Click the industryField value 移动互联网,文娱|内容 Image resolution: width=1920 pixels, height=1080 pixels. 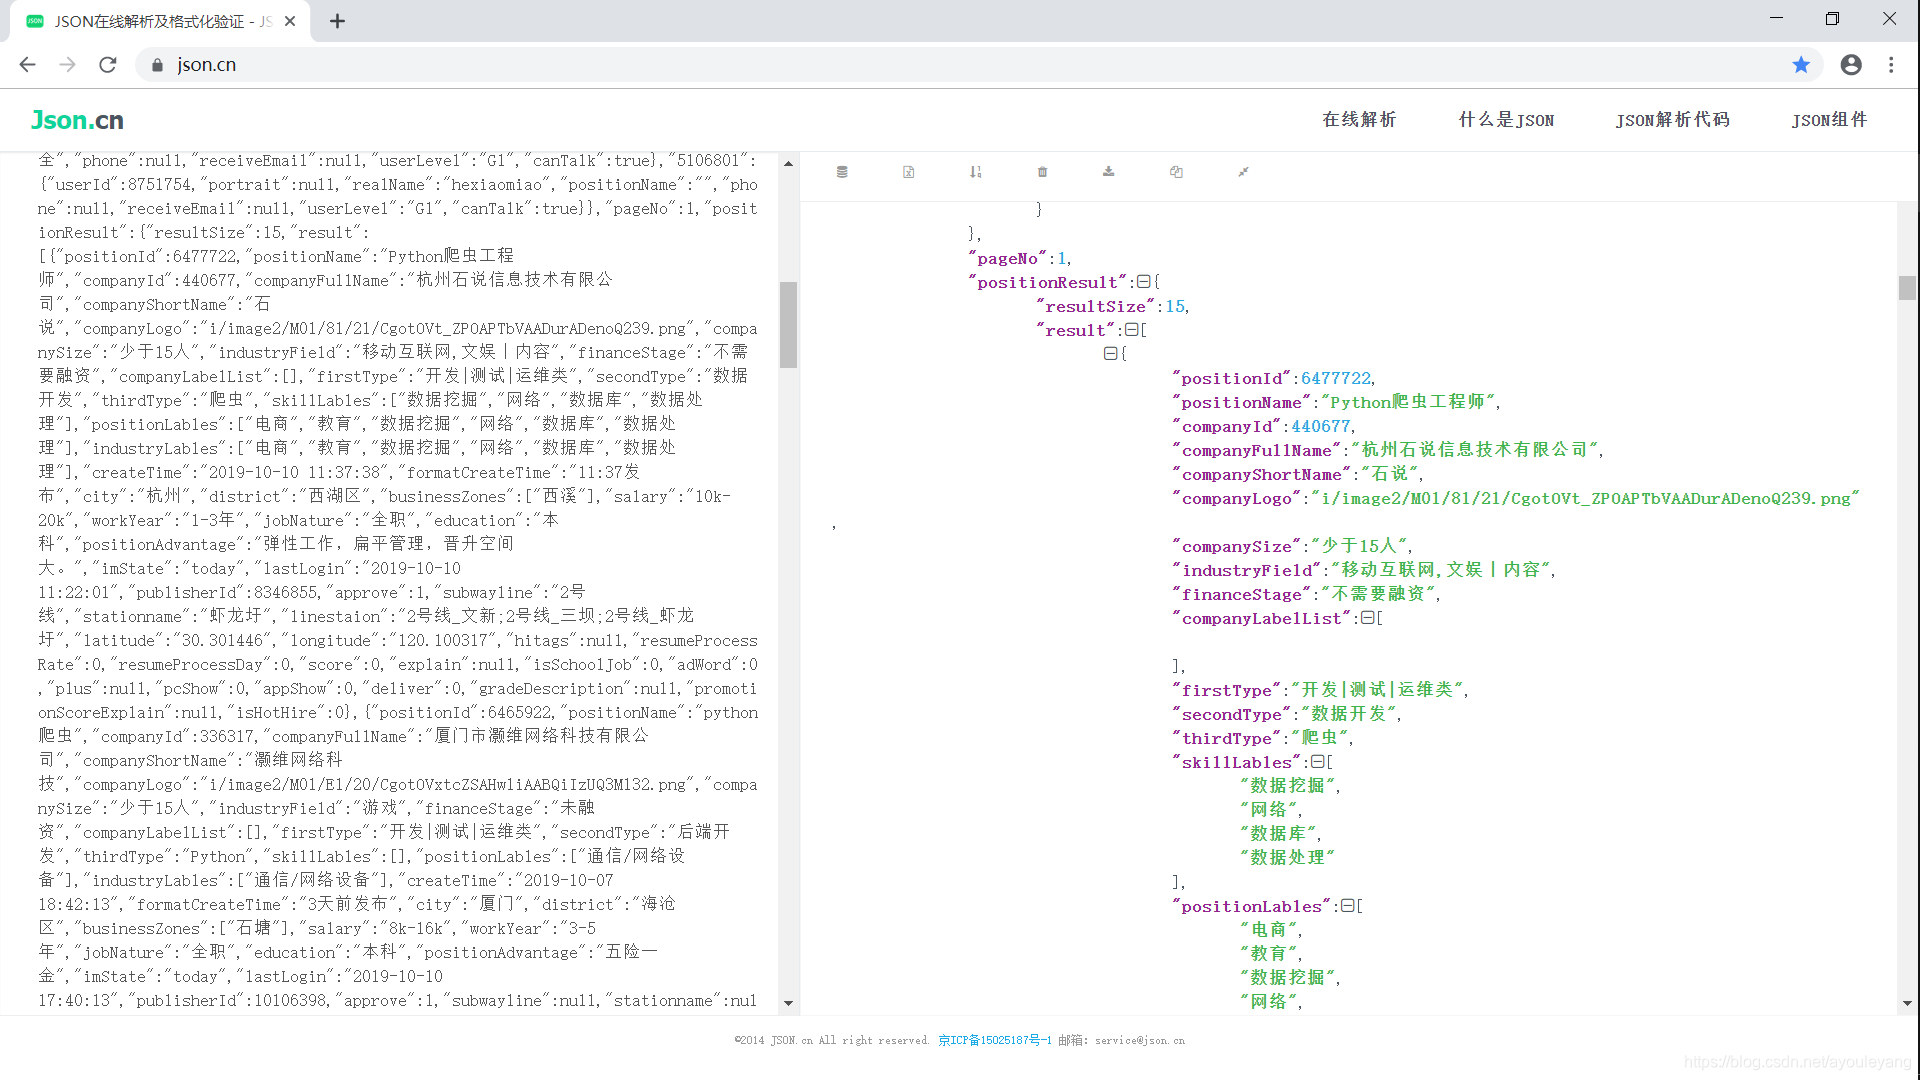point(1441,570)
